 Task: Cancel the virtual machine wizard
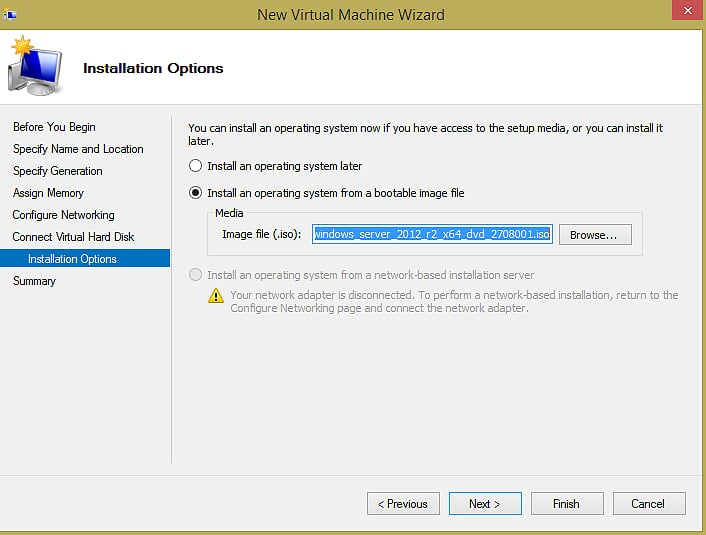pyautogui.click(x=648, y=503)
